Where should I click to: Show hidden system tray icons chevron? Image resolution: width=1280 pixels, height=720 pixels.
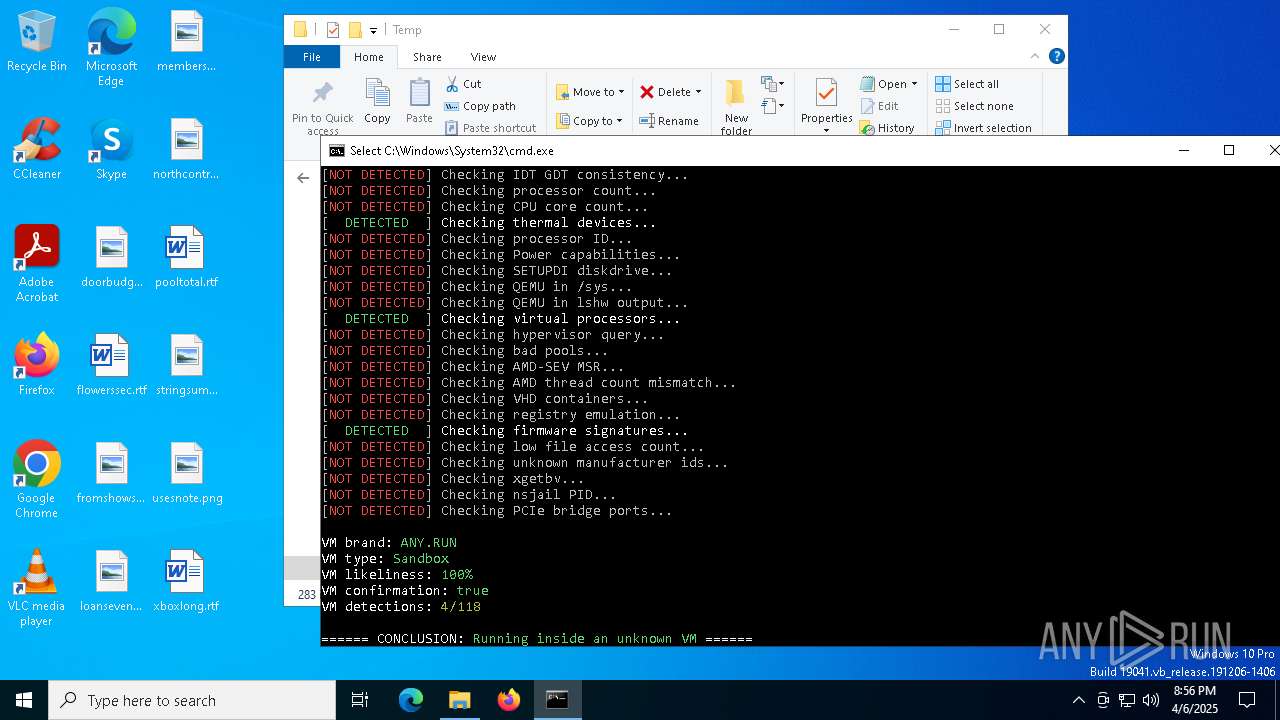1078,700
